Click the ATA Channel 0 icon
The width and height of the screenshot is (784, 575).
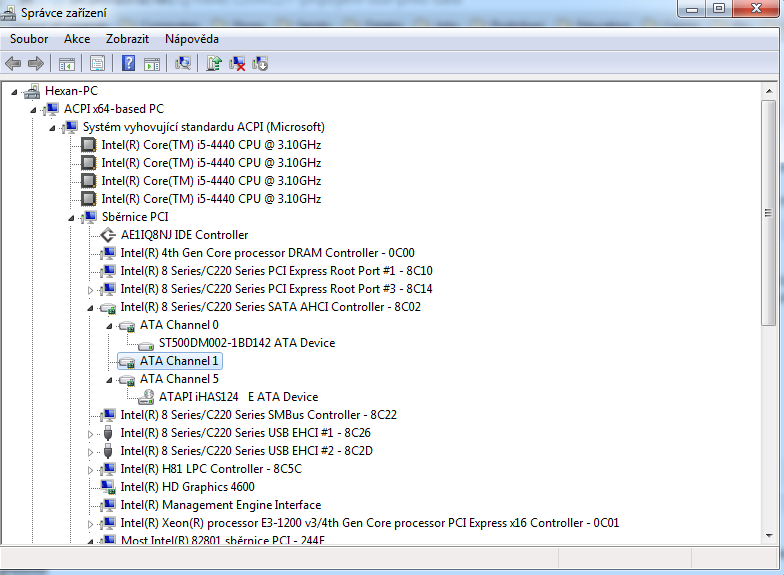(127, 326)
